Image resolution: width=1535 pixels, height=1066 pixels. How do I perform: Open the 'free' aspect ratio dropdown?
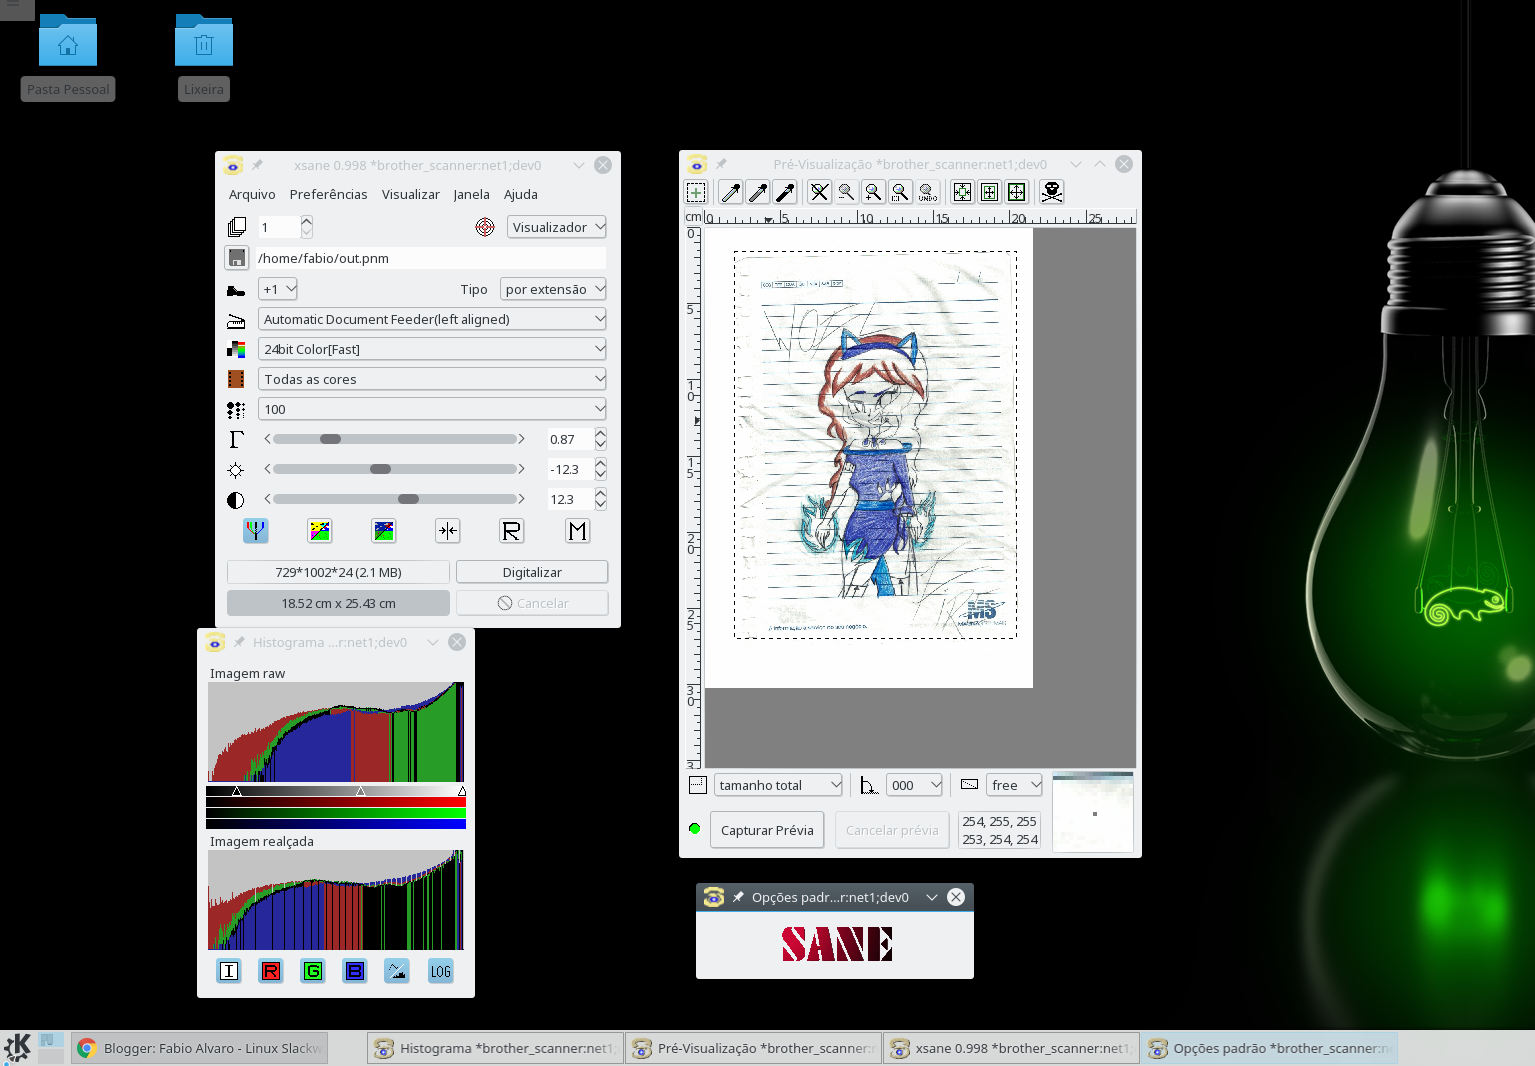pos(1013,784)
